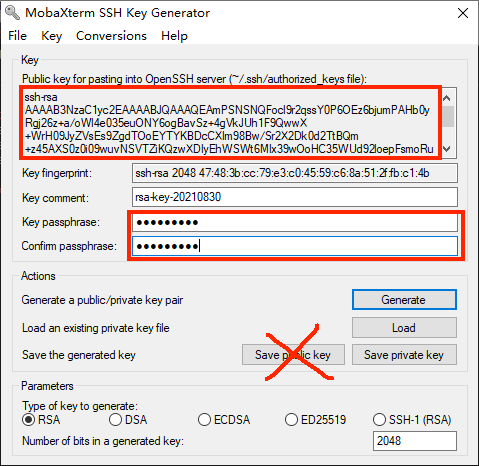Select the SSH-1 (RSA) key type

click(379, 420)
